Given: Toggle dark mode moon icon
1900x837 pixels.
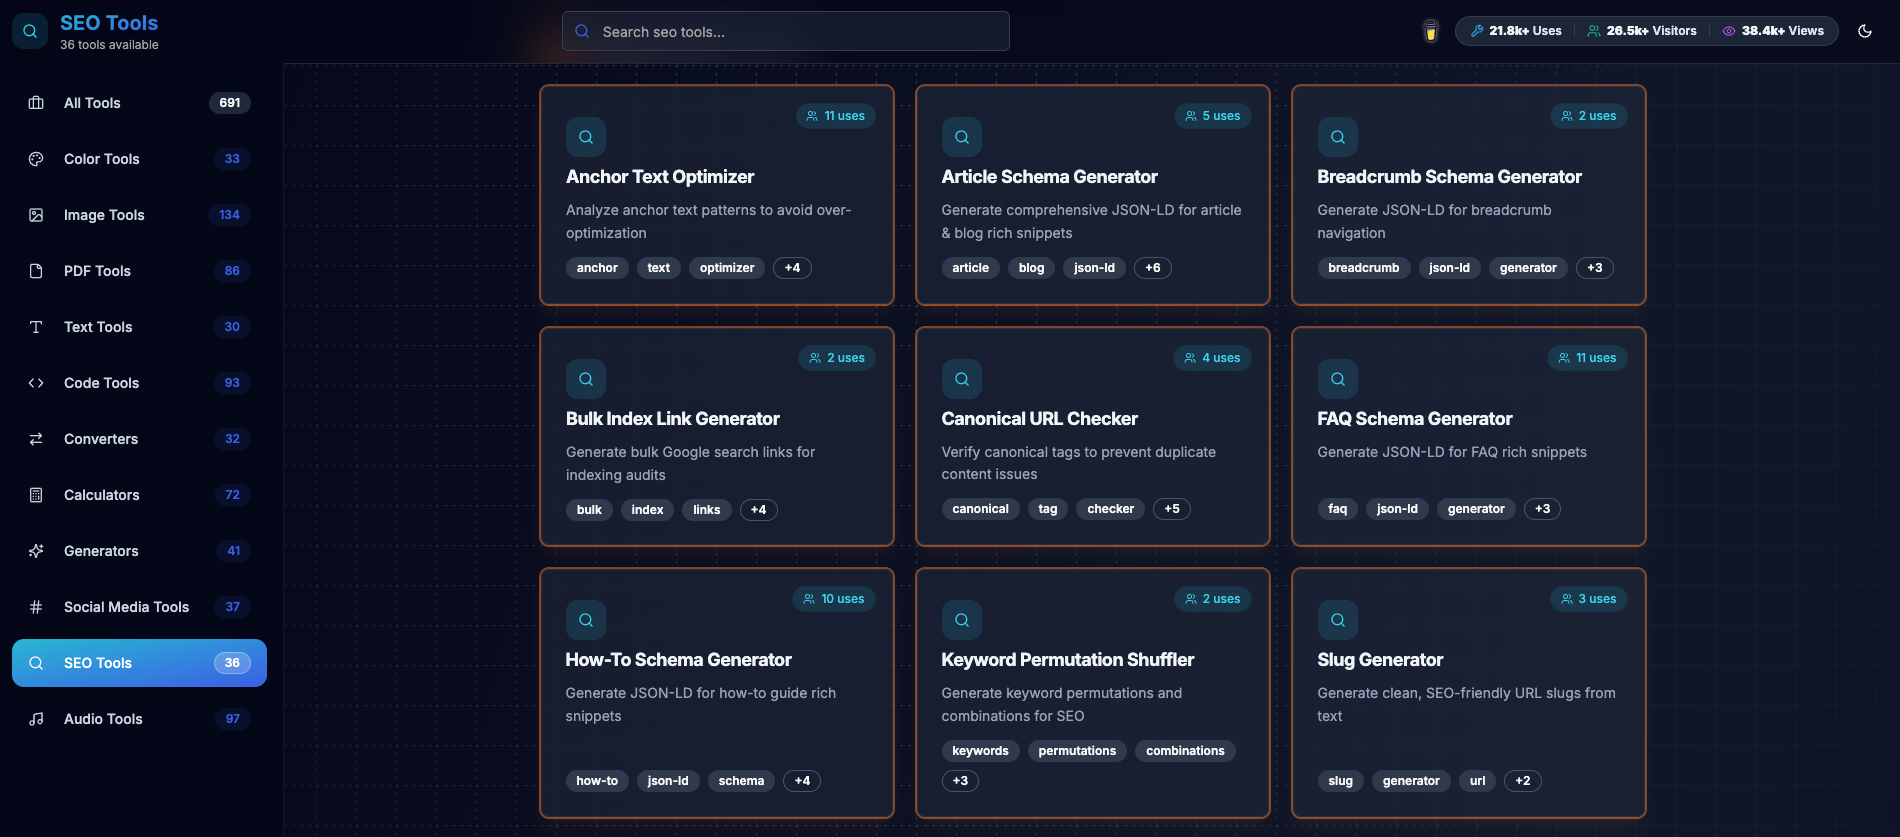Looking at the screenshot, I should [x=1865, y=31].
